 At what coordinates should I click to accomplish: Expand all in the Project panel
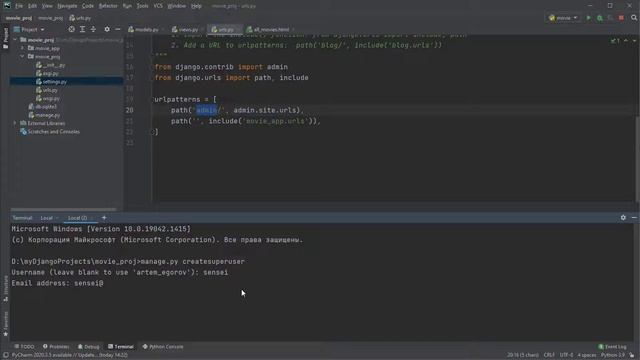(x=82, y=29)
